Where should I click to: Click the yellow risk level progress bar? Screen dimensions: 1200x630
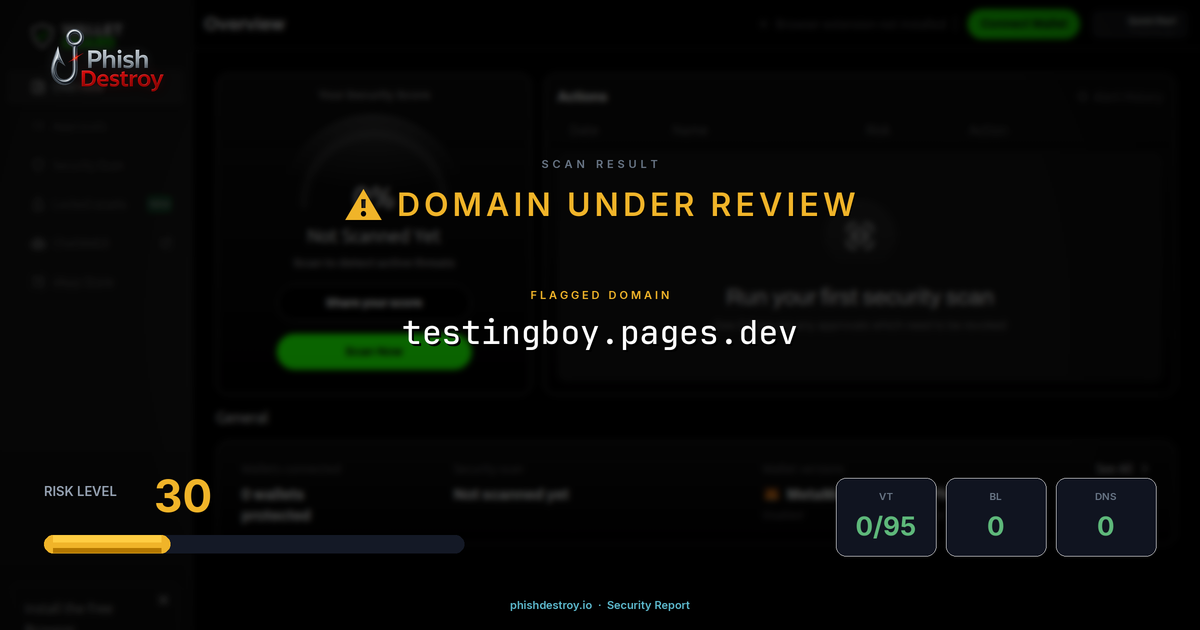tap(105, 544)
